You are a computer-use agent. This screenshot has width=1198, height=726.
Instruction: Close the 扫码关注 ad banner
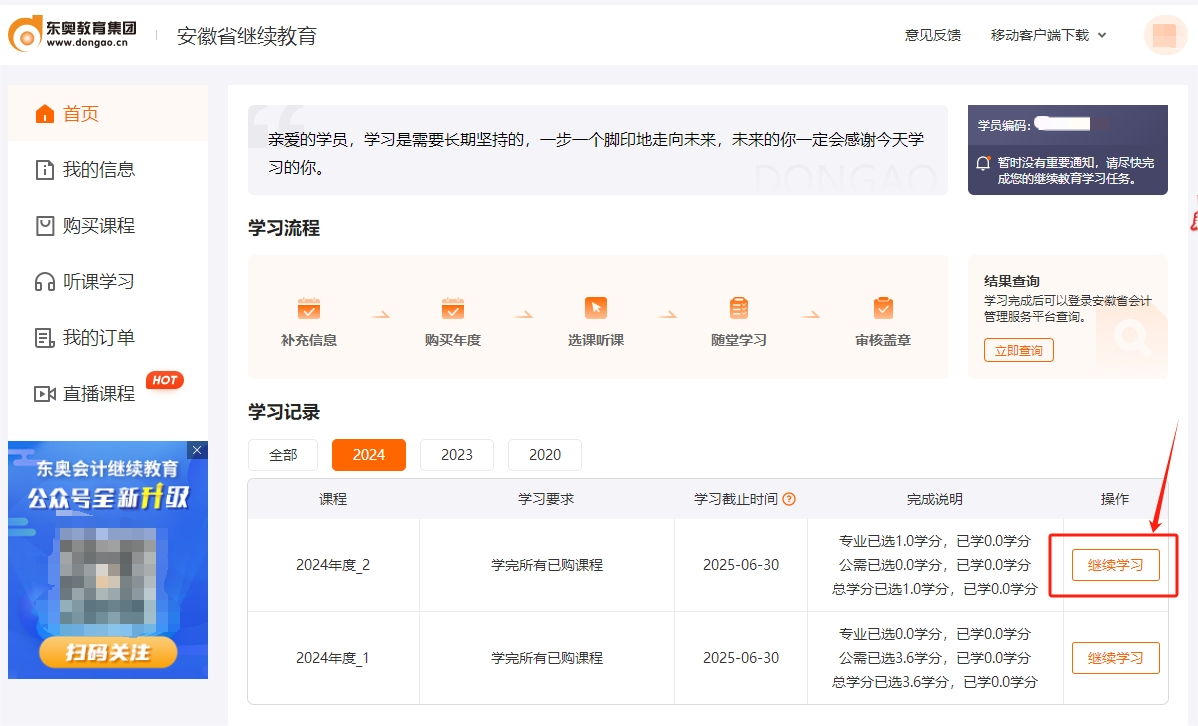[196, 450]
